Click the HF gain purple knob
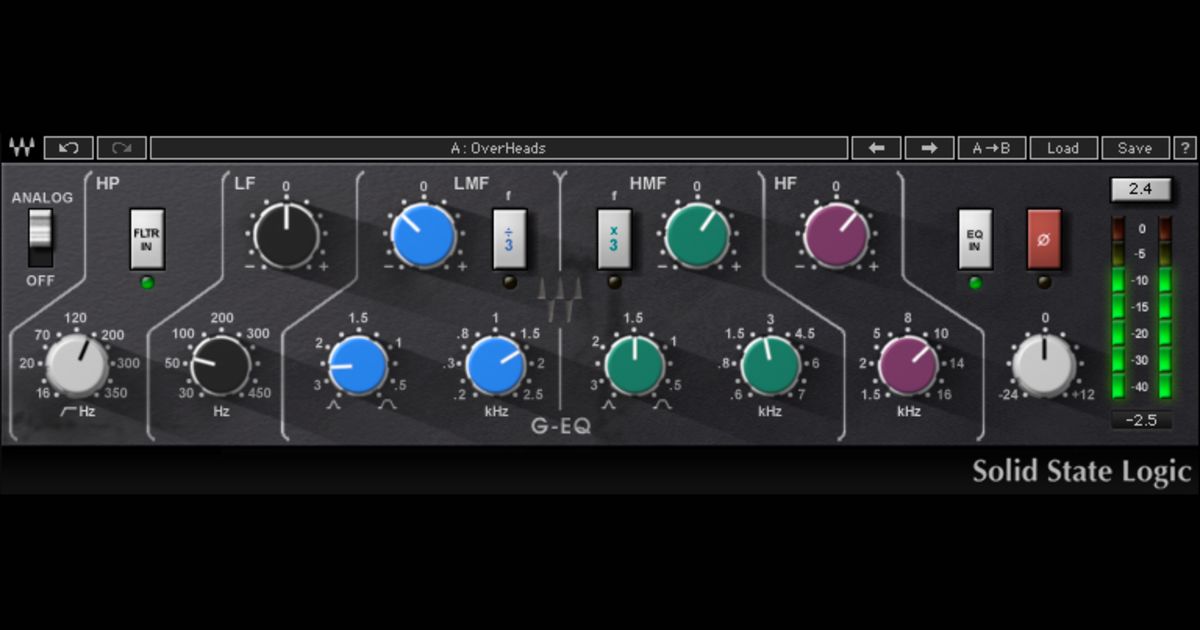The image size is (1200, 630). (836, 236)
